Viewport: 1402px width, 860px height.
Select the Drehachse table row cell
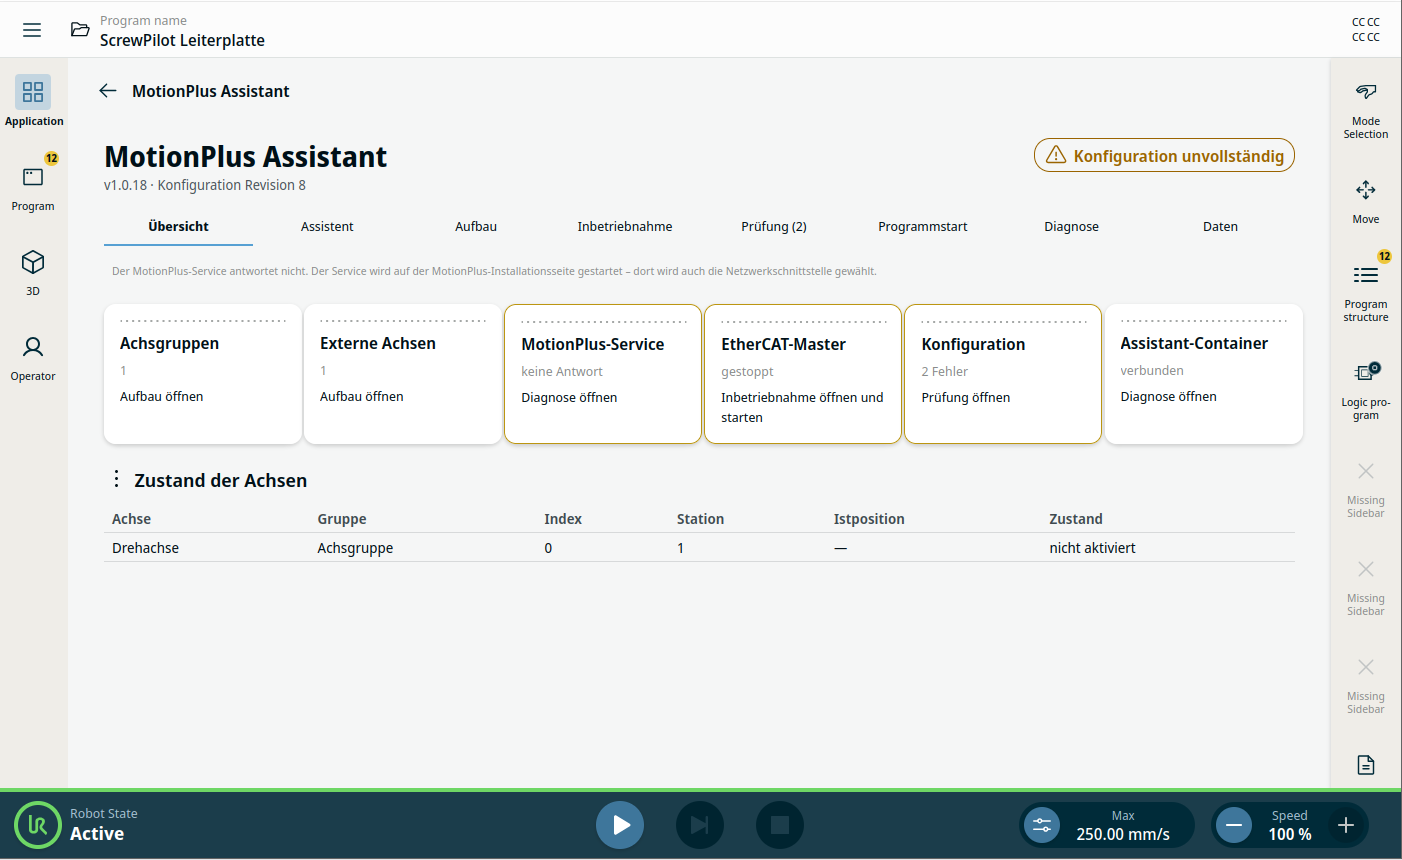pyautogui.click(x=146, y=548)
